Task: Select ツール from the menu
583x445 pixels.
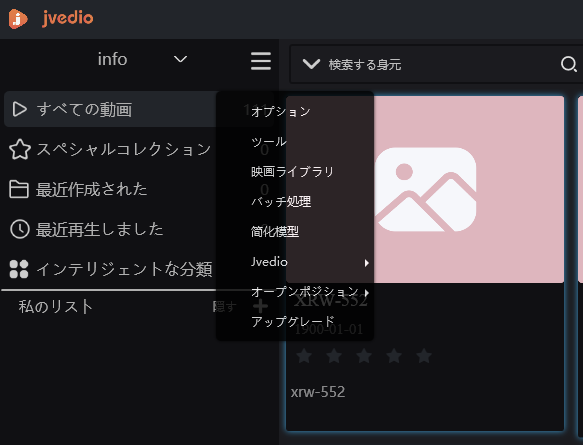Action: (295, 142)
